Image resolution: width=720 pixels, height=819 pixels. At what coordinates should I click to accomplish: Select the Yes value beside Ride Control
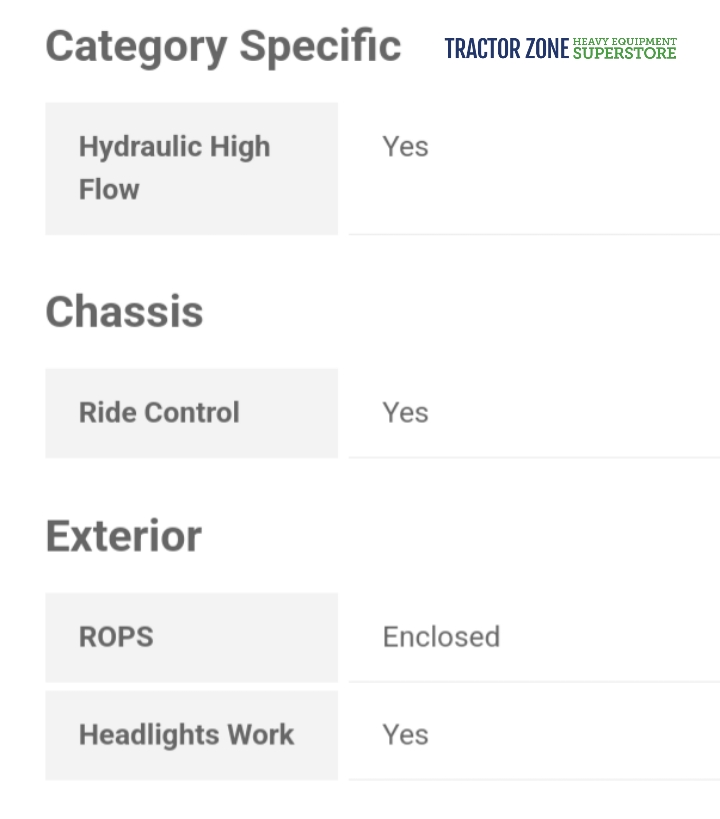(405, 412)
